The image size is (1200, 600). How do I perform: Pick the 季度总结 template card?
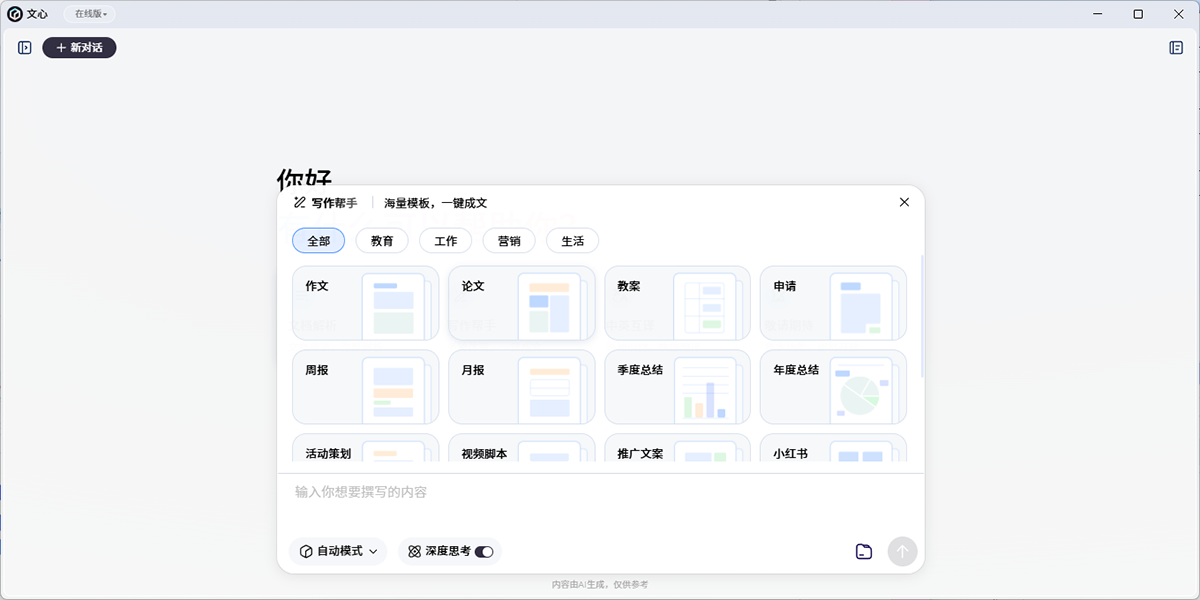[x=677, y=386]
